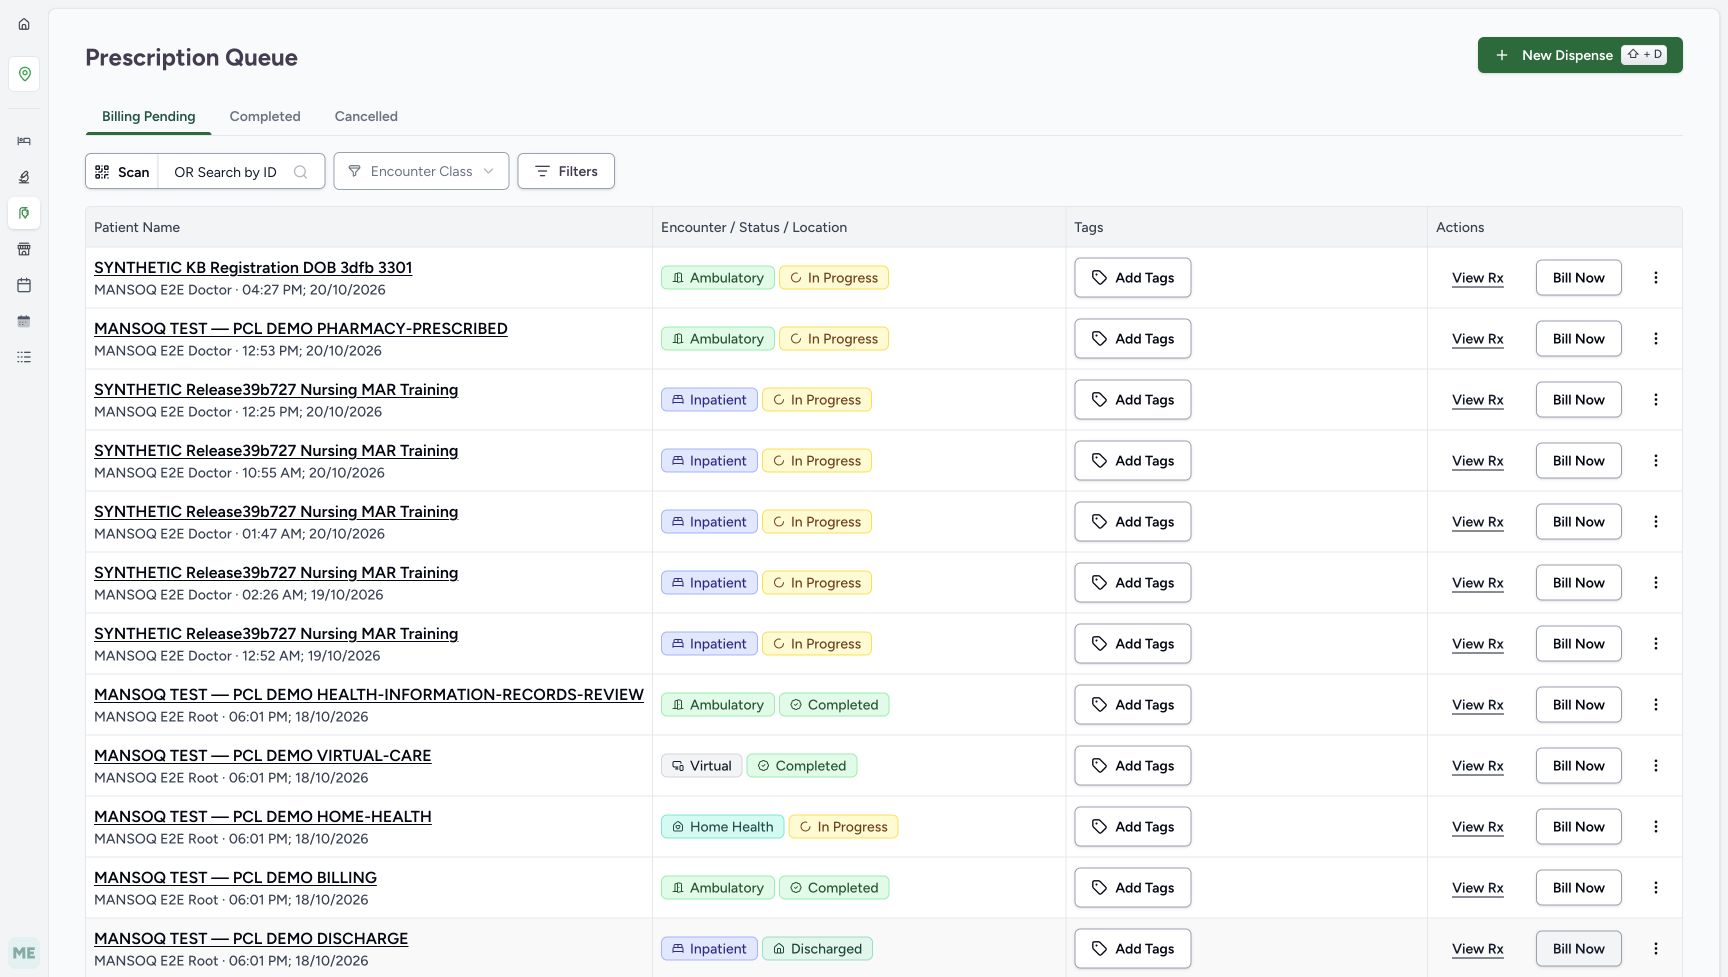Open the filled calendar sidebar icon
Screen dimensions: 1728x977
[x=24, y=321]
